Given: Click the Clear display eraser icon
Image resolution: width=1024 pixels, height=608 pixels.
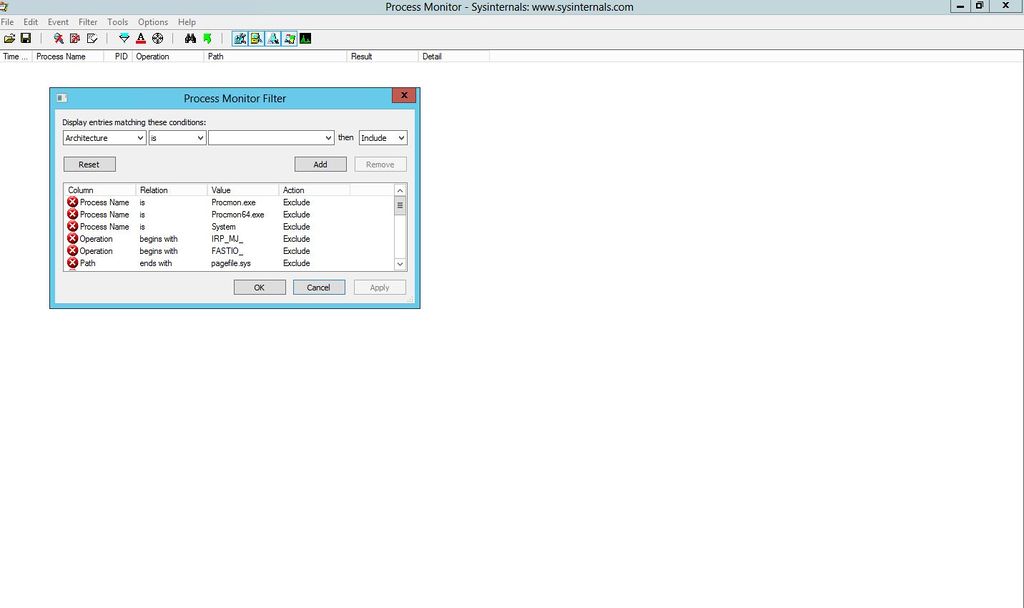Looking at the screenshot, I should [92, 38].
